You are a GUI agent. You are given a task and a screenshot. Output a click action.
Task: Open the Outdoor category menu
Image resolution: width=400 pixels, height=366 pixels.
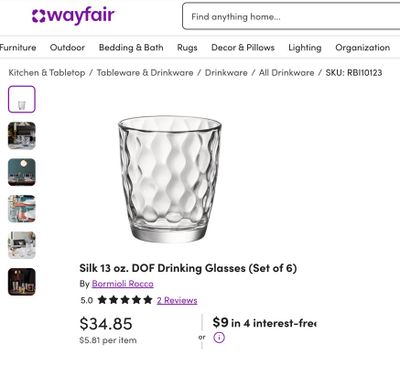point(67,47)
